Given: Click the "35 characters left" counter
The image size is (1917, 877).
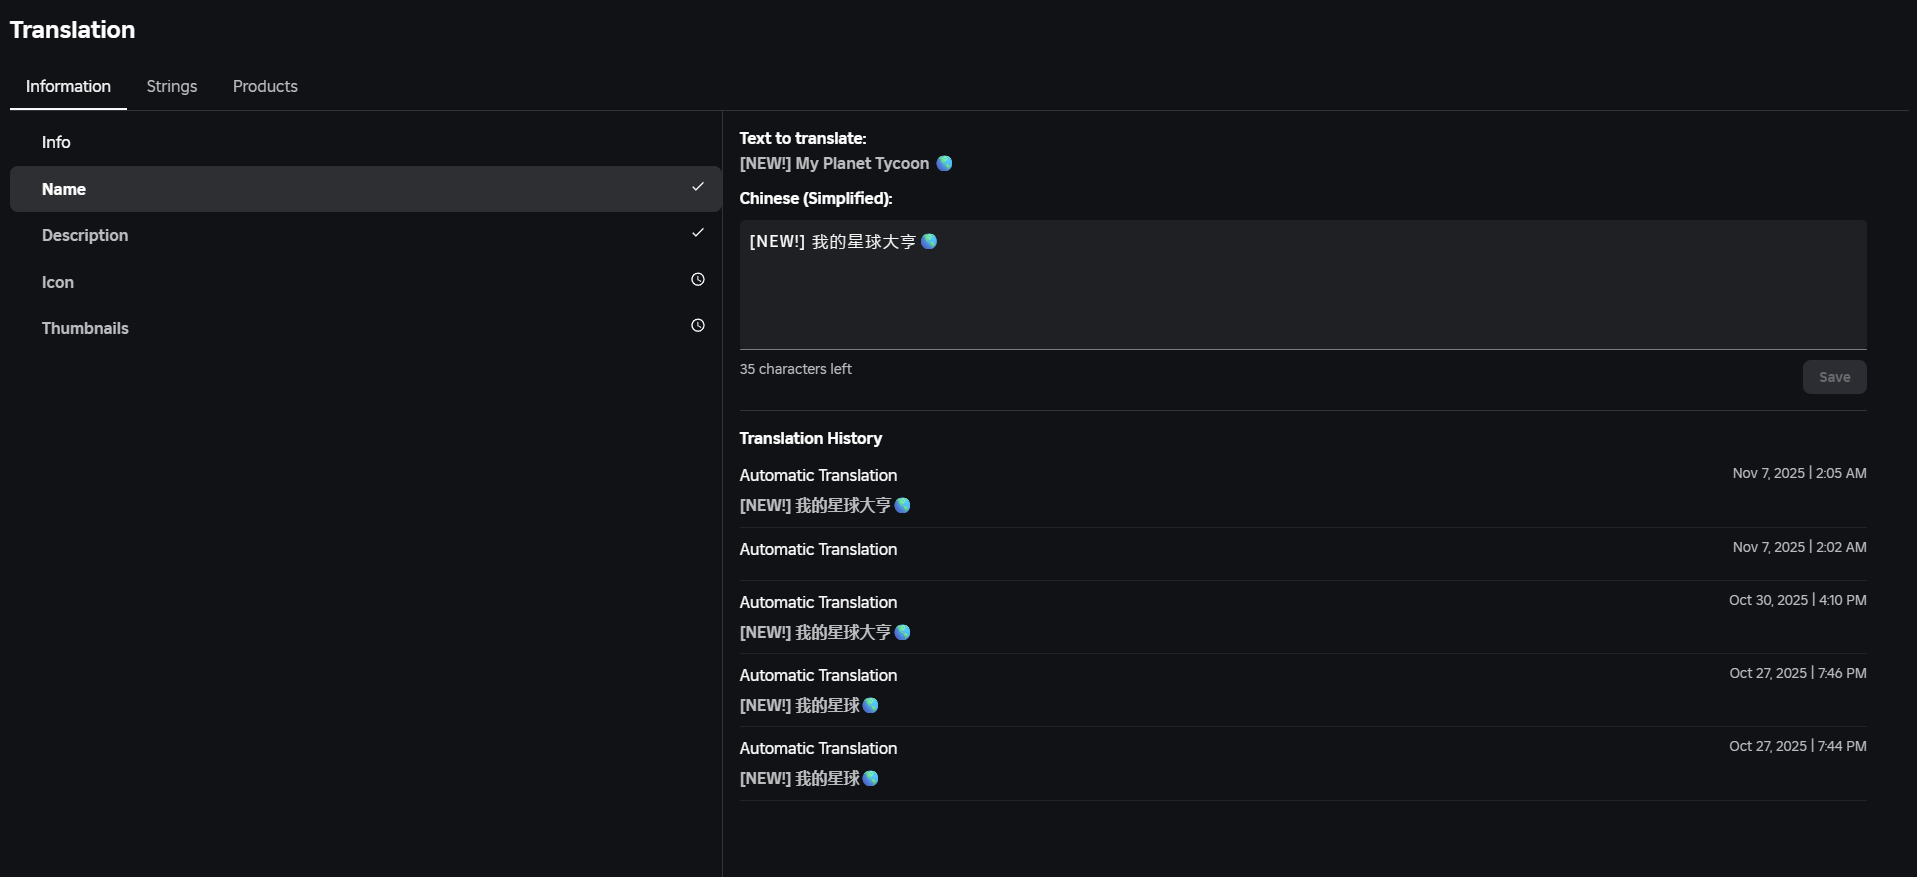Looking at the screenshot, I should pos(796,369).
